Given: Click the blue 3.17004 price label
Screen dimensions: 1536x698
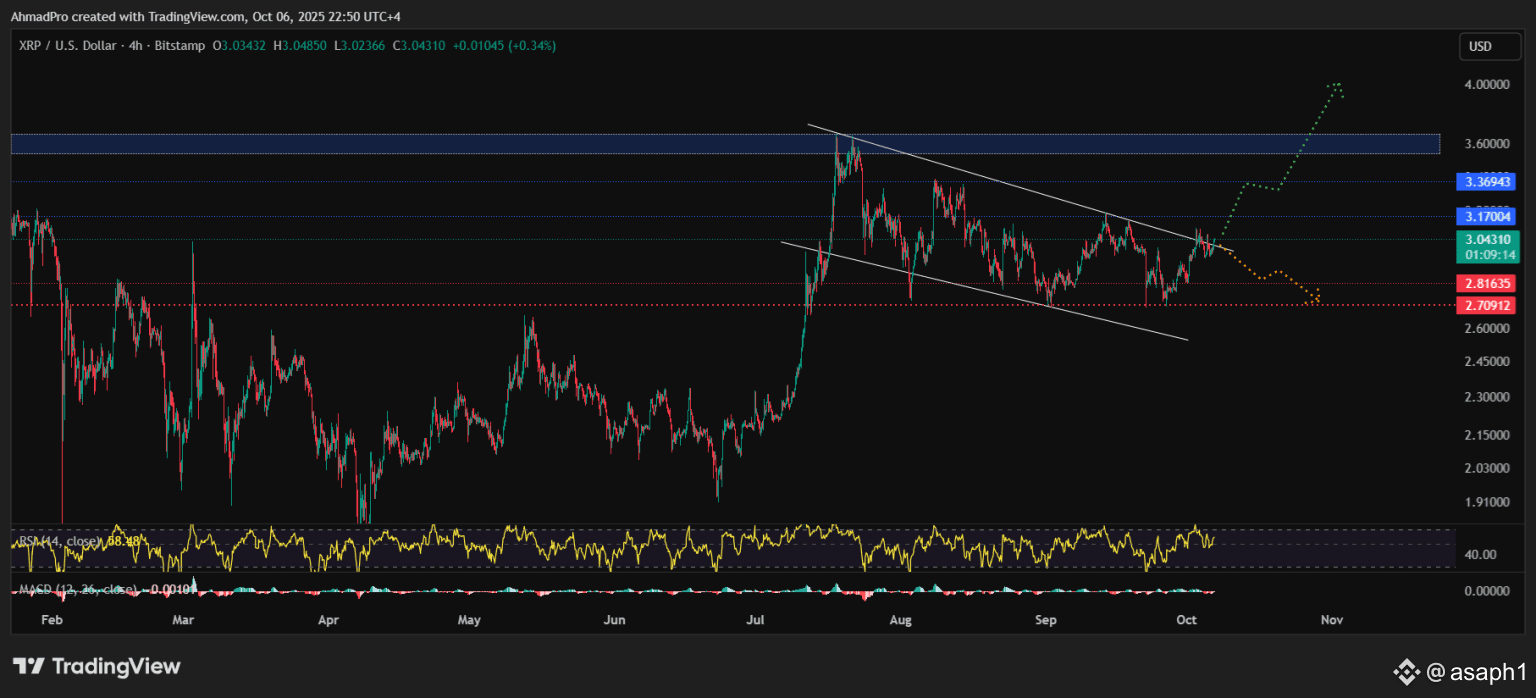Looking at the screenshot, I should pos(1488,216).
